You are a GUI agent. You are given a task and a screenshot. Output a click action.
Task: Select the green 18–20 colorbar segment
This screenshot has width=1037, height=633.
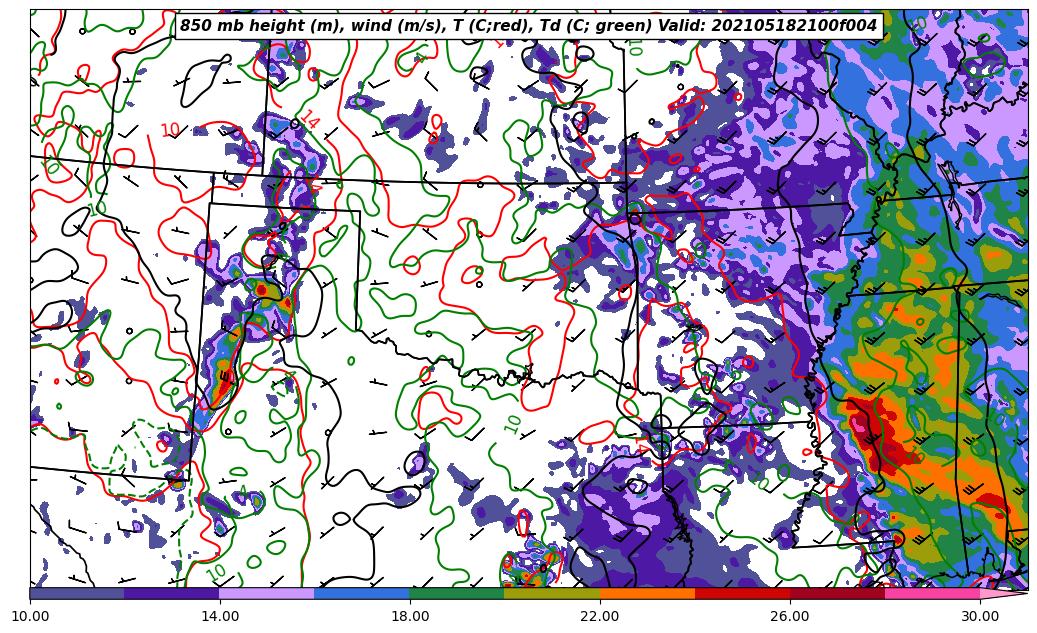[x=457, y=593]
